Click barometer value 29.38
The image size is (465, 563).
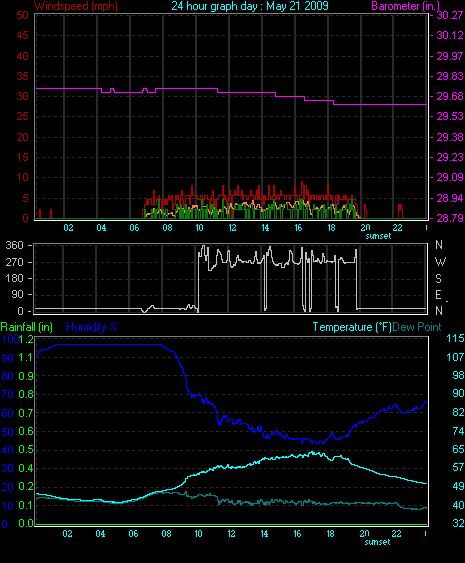(x=450, y=137)
